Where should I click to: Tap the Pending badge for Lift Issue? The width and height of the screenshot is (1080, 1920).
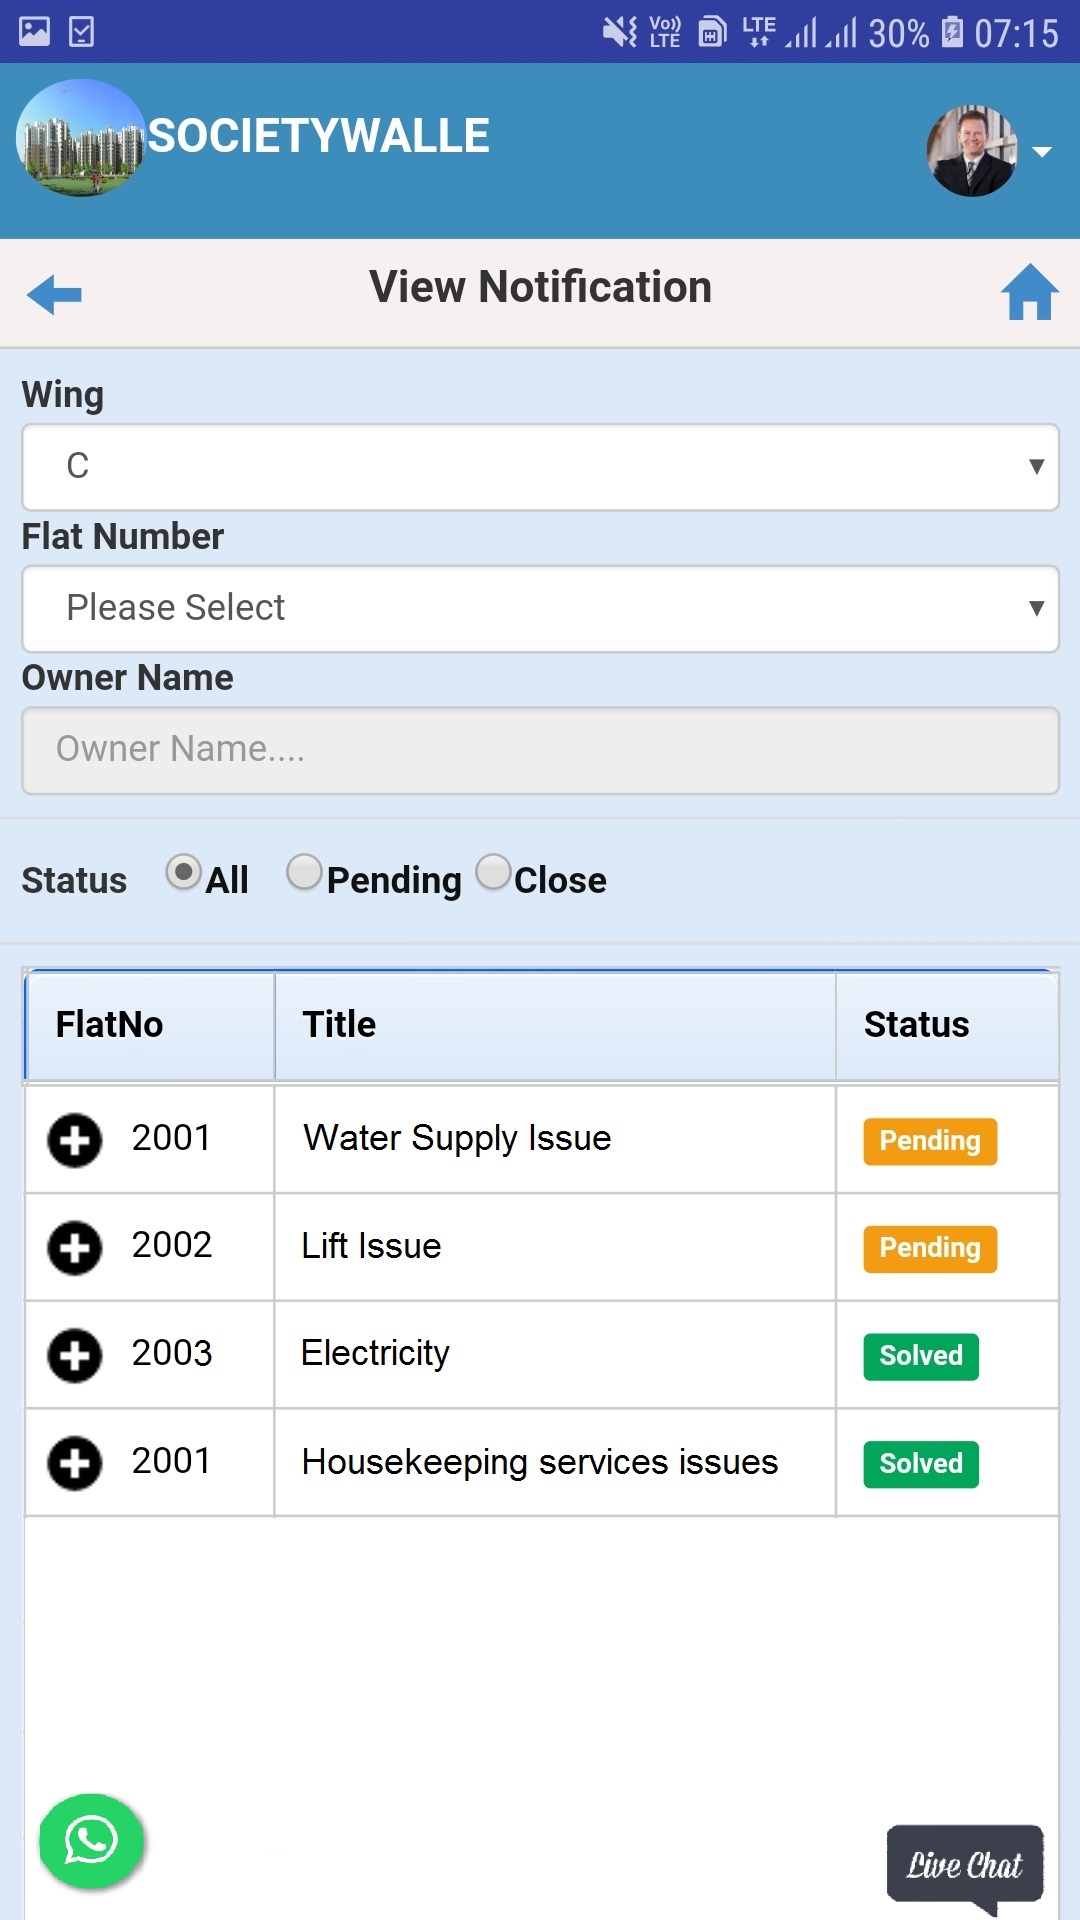click(930, 1249)
